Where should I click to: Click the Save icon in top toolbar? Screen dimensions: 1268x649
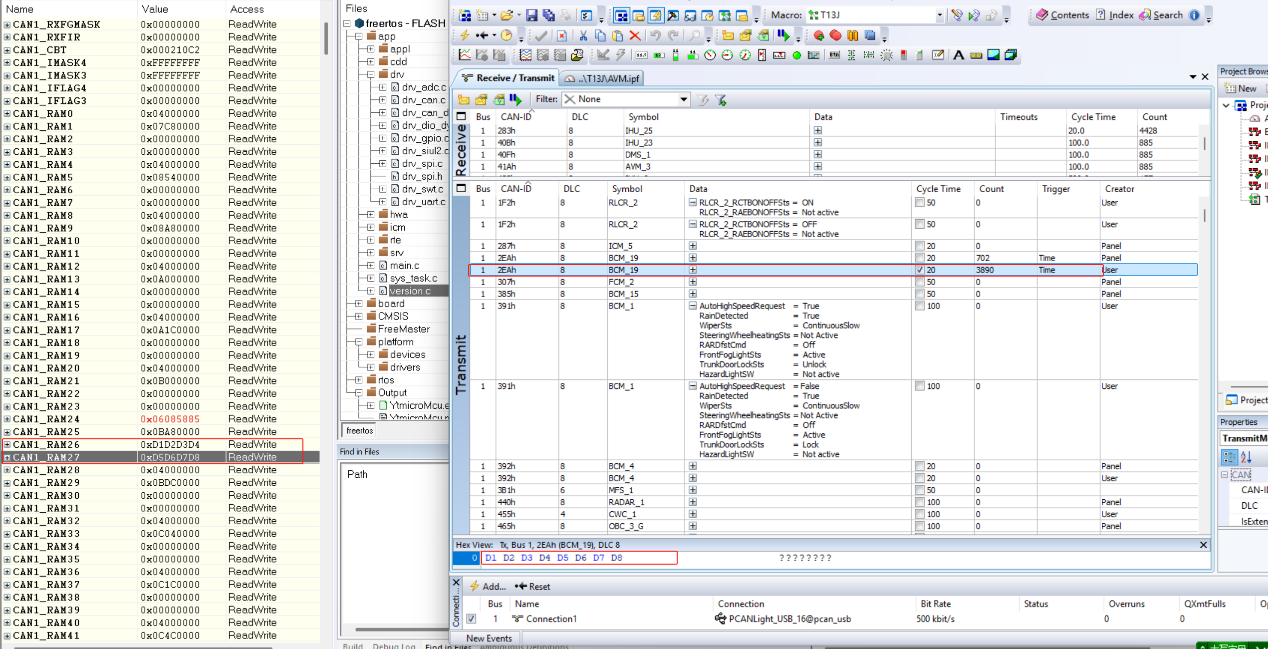click(531, 15)
